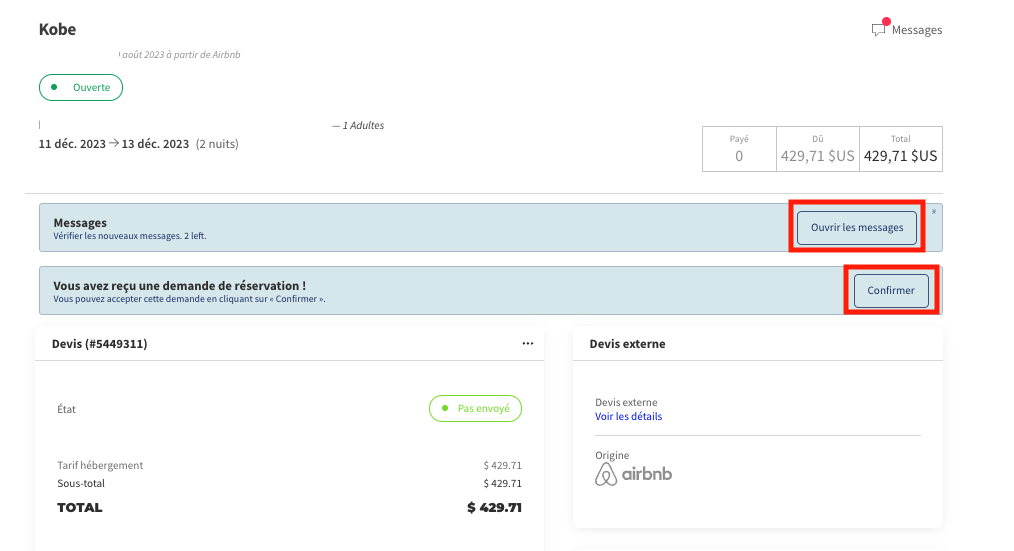Screen dimensions: 1014x551
Task: Open Voir les détails link
Action: click(629, 416)
